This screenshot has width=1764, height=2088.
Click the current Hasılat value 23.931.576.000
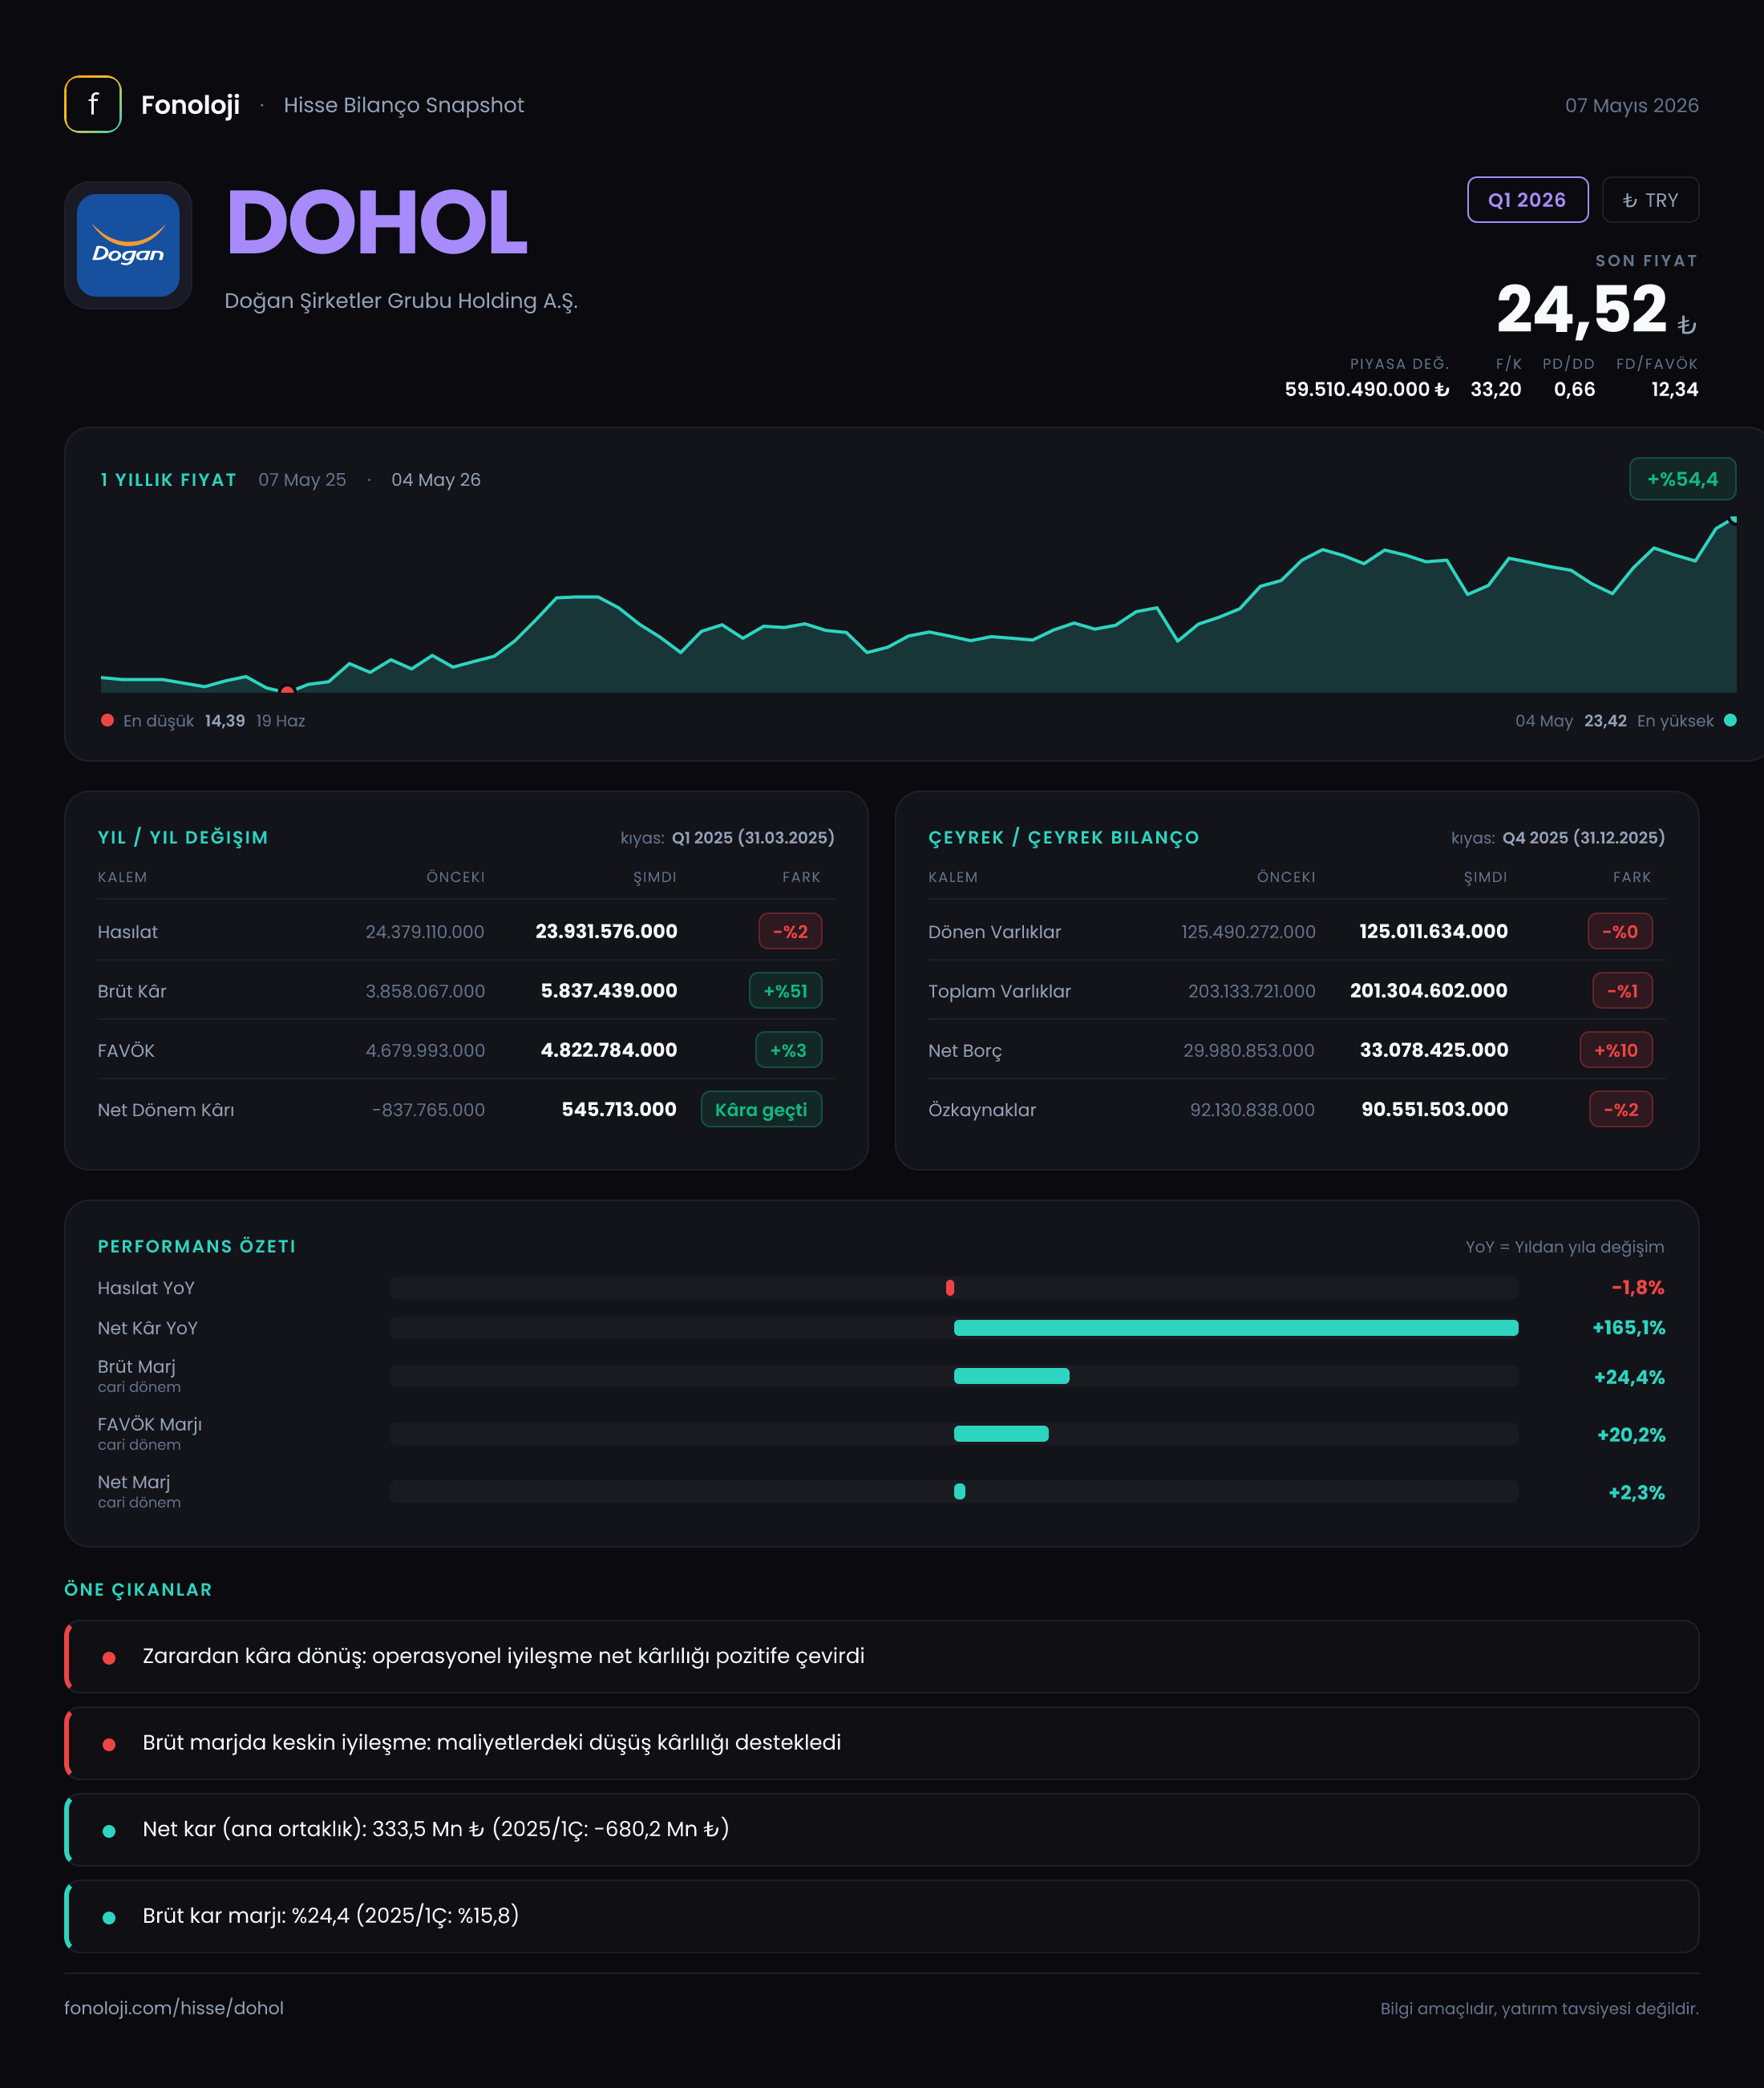(x=606, y=931)
